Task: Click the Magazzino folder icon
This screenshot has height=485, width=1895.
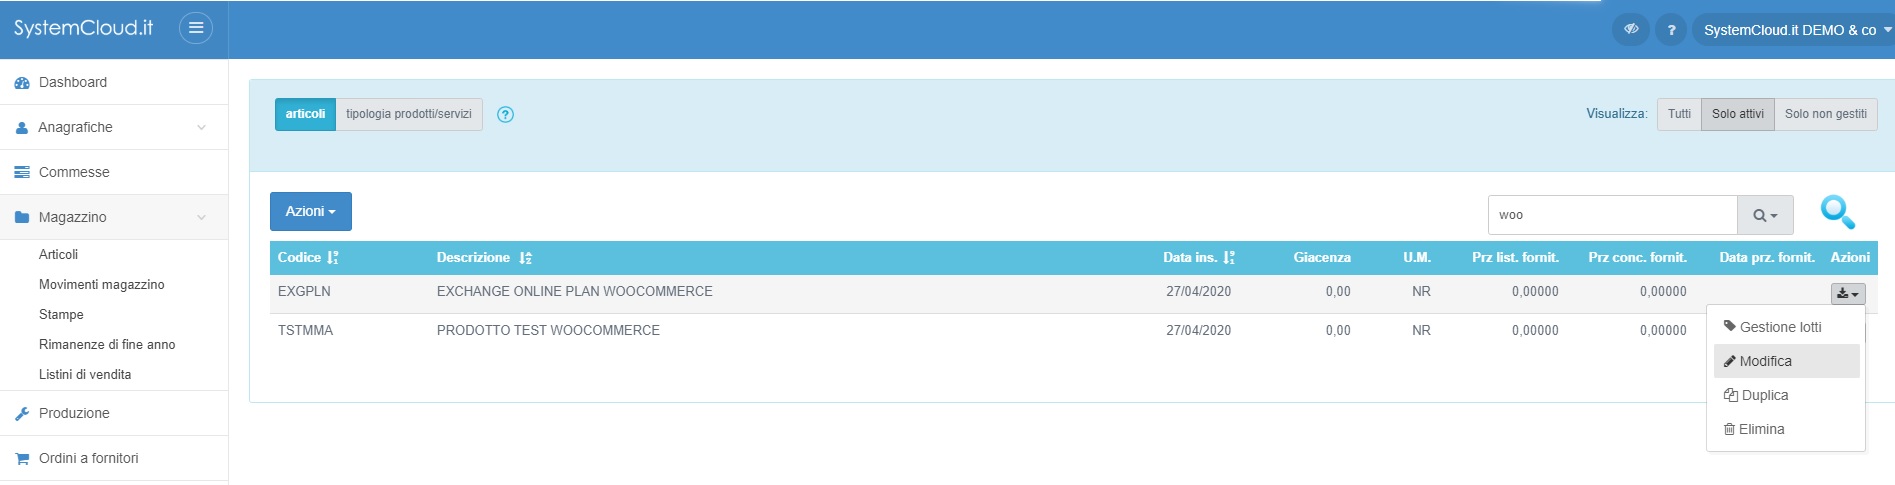Action: [x=22, y=217]
